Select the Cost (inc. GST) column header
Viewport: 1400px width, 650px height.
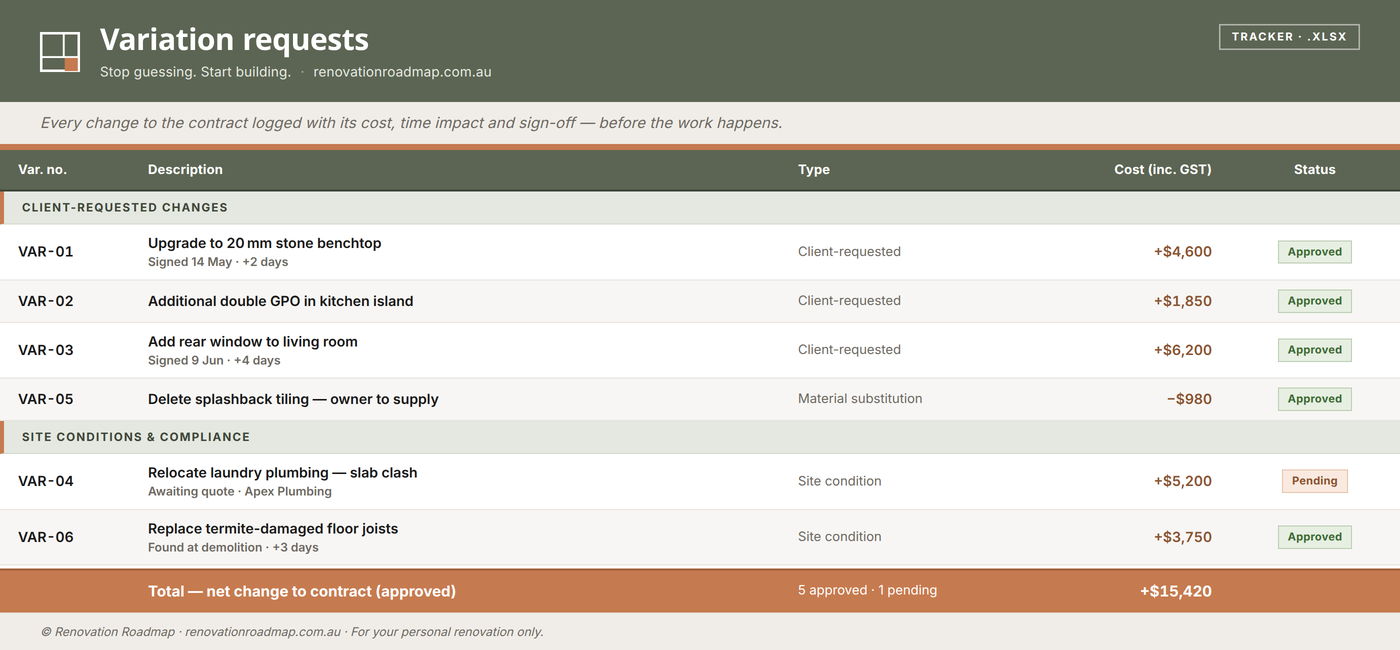click(1163, 170)
